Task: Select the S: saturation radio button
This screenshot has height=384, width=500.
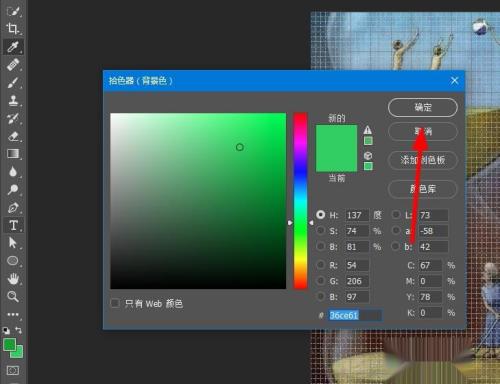Action: tap(321, 230)
